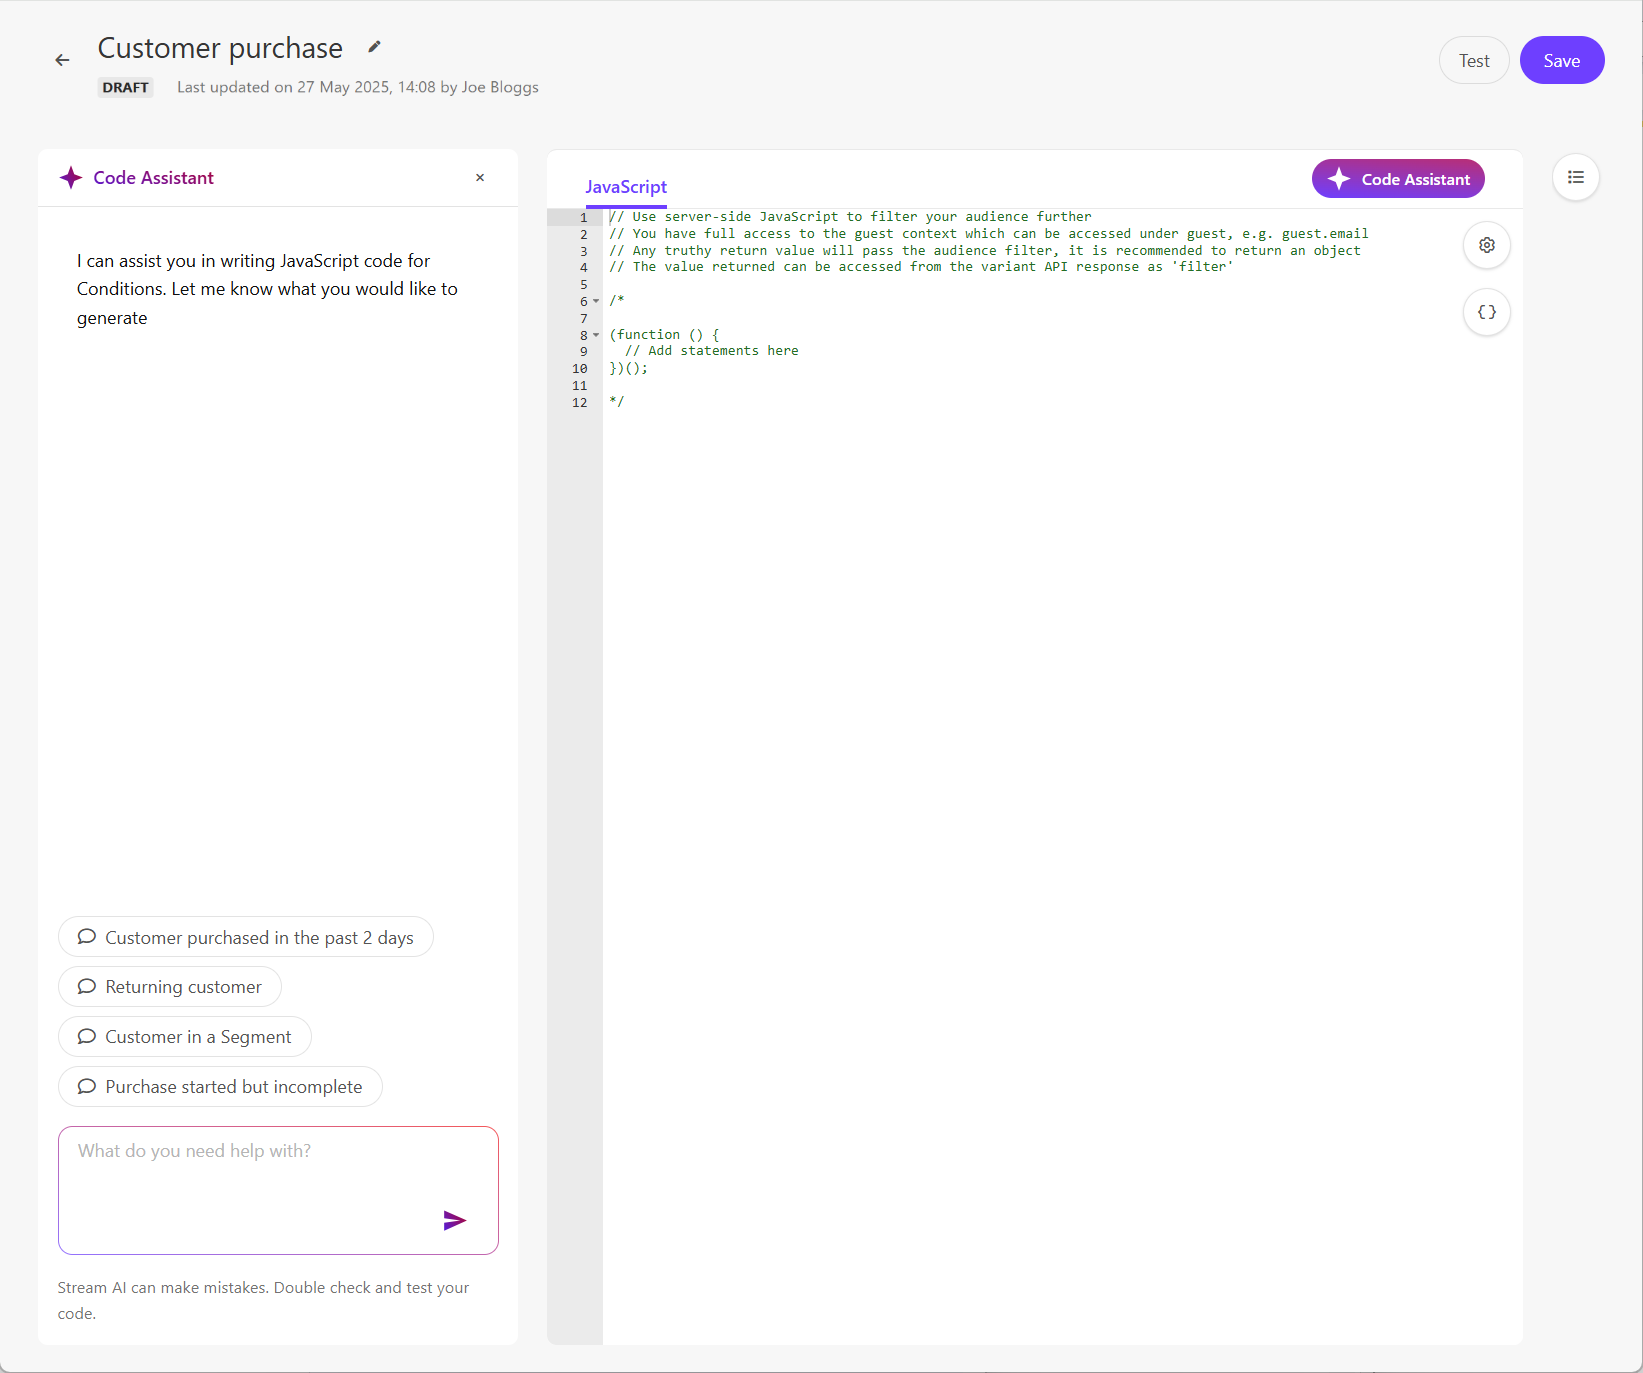The image size is (1643, 1373).
Task: Choose 'Purchase started but incomplete' suggestion
Action: point(220,1087)
